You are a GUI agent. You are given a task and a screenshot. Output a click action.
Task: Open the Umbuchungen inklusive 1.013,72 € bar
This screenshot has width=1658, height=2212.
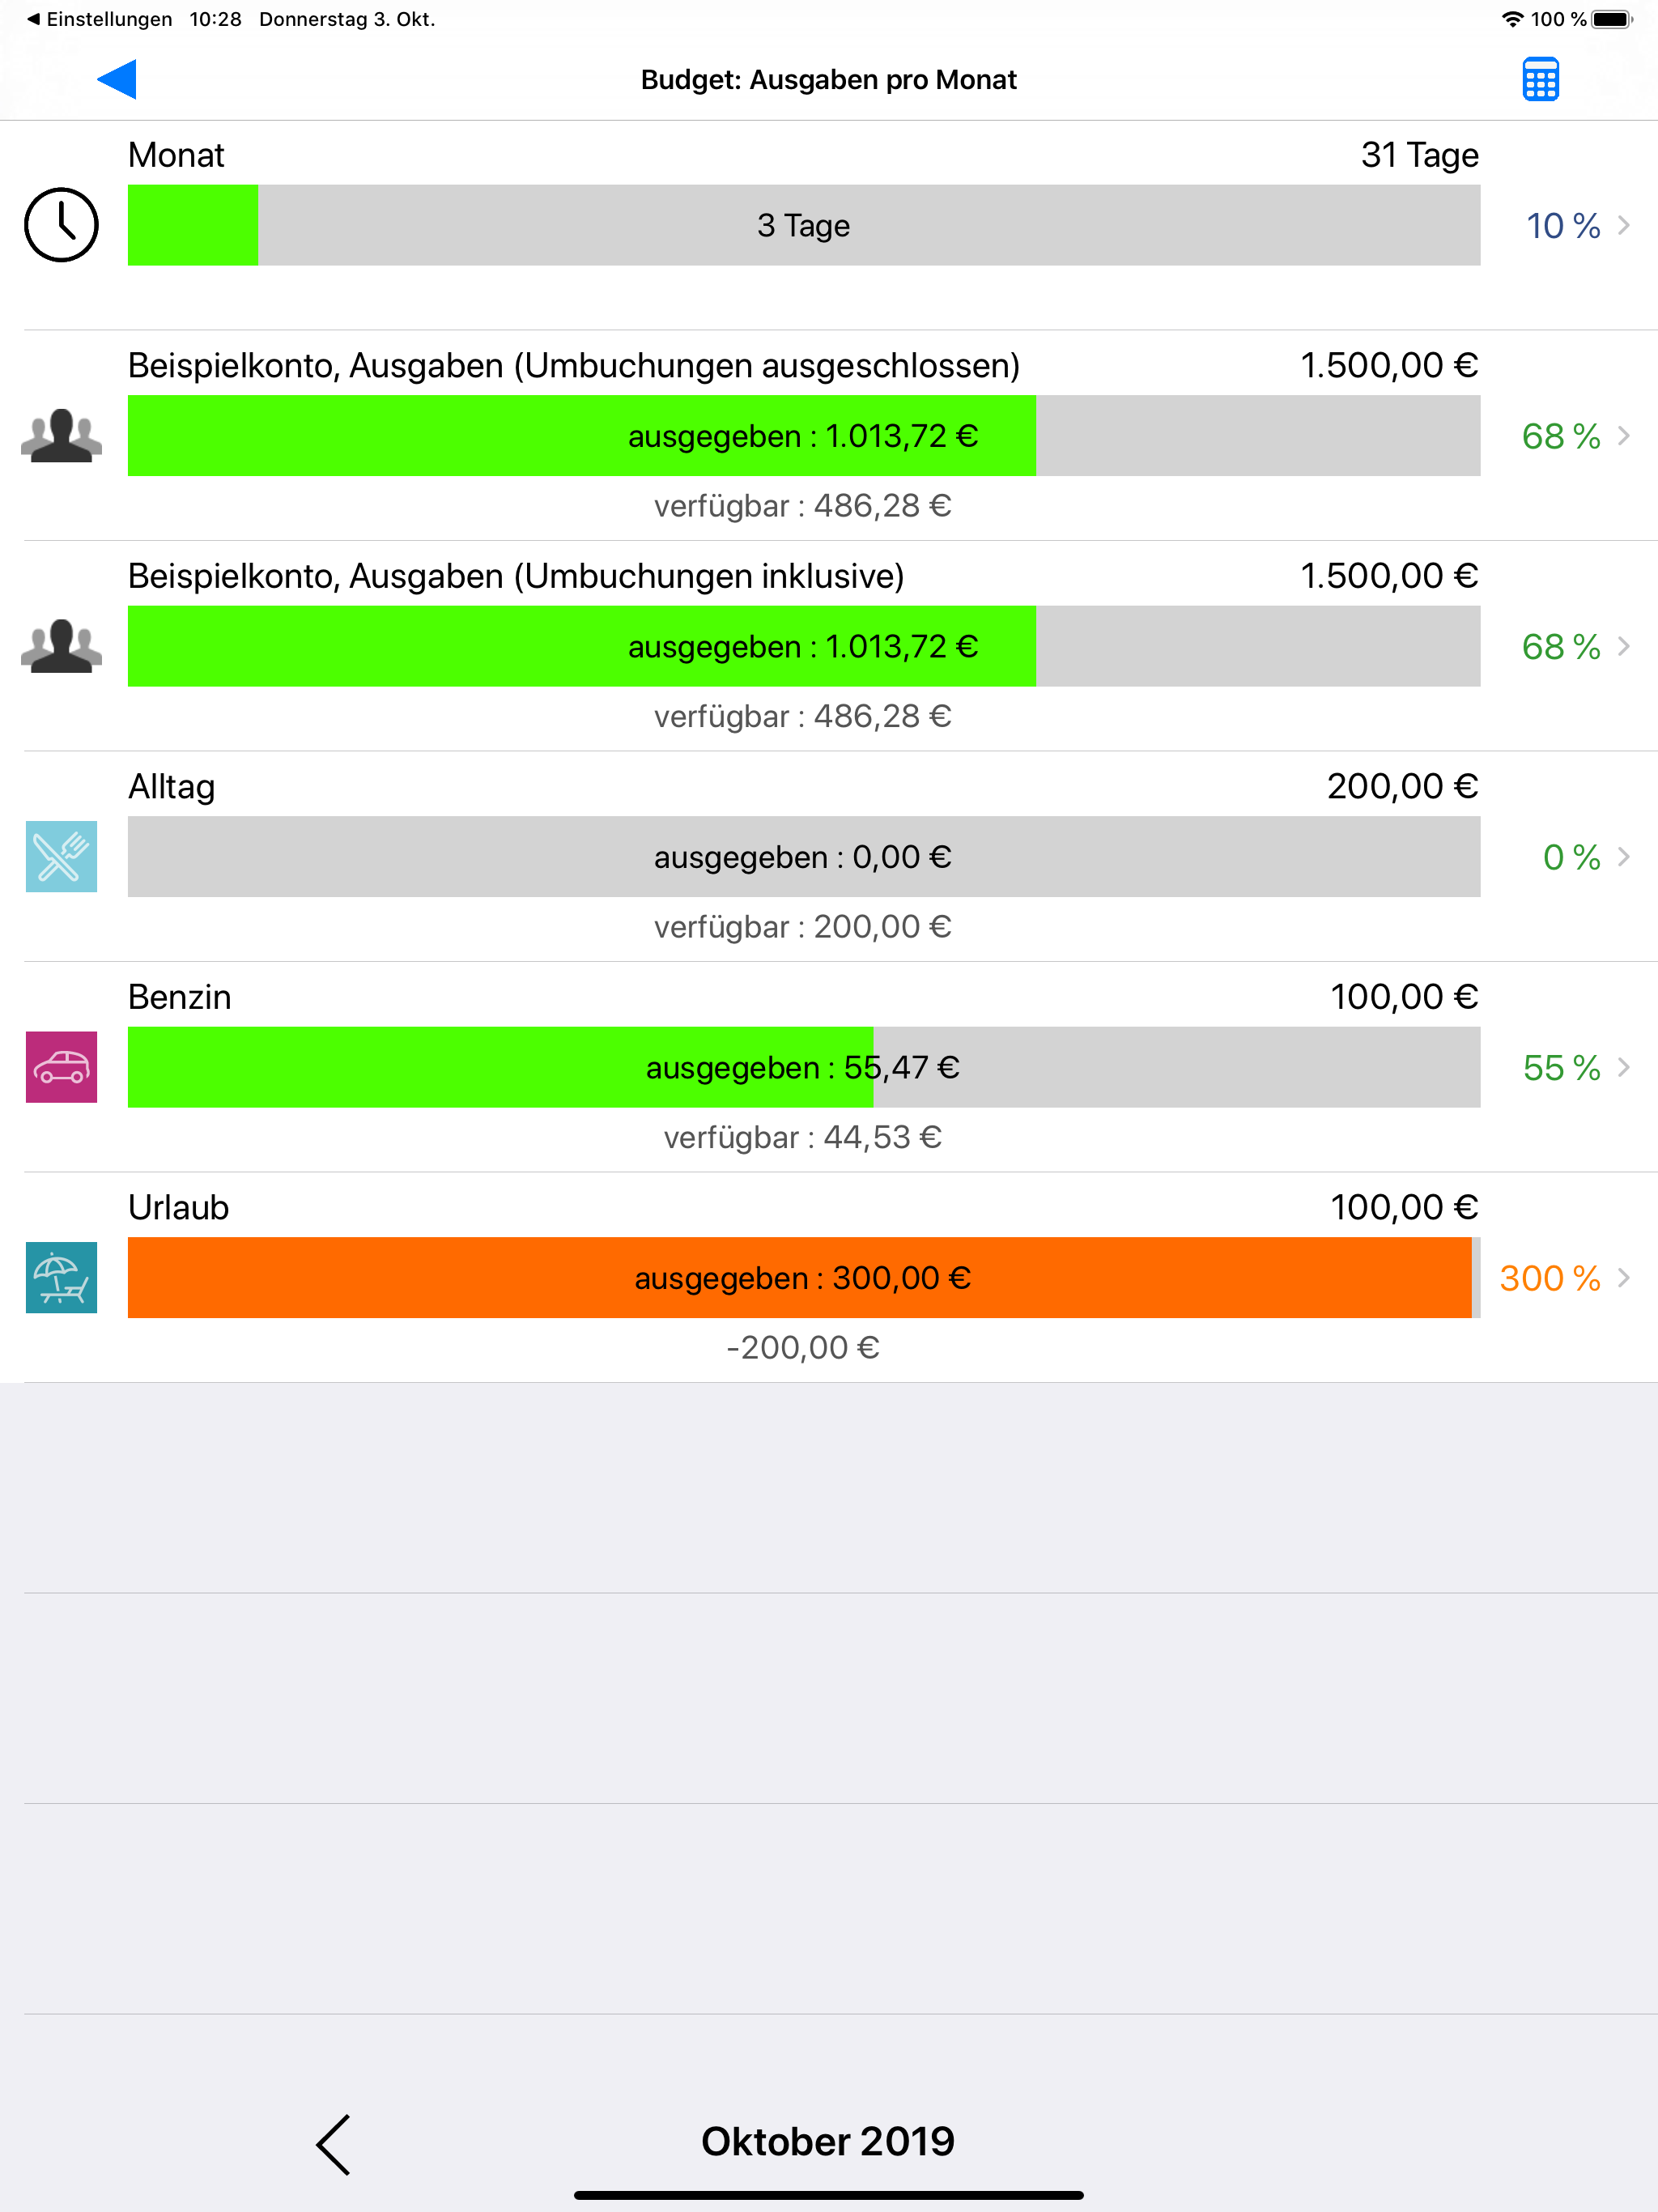(x=803, y=646)
